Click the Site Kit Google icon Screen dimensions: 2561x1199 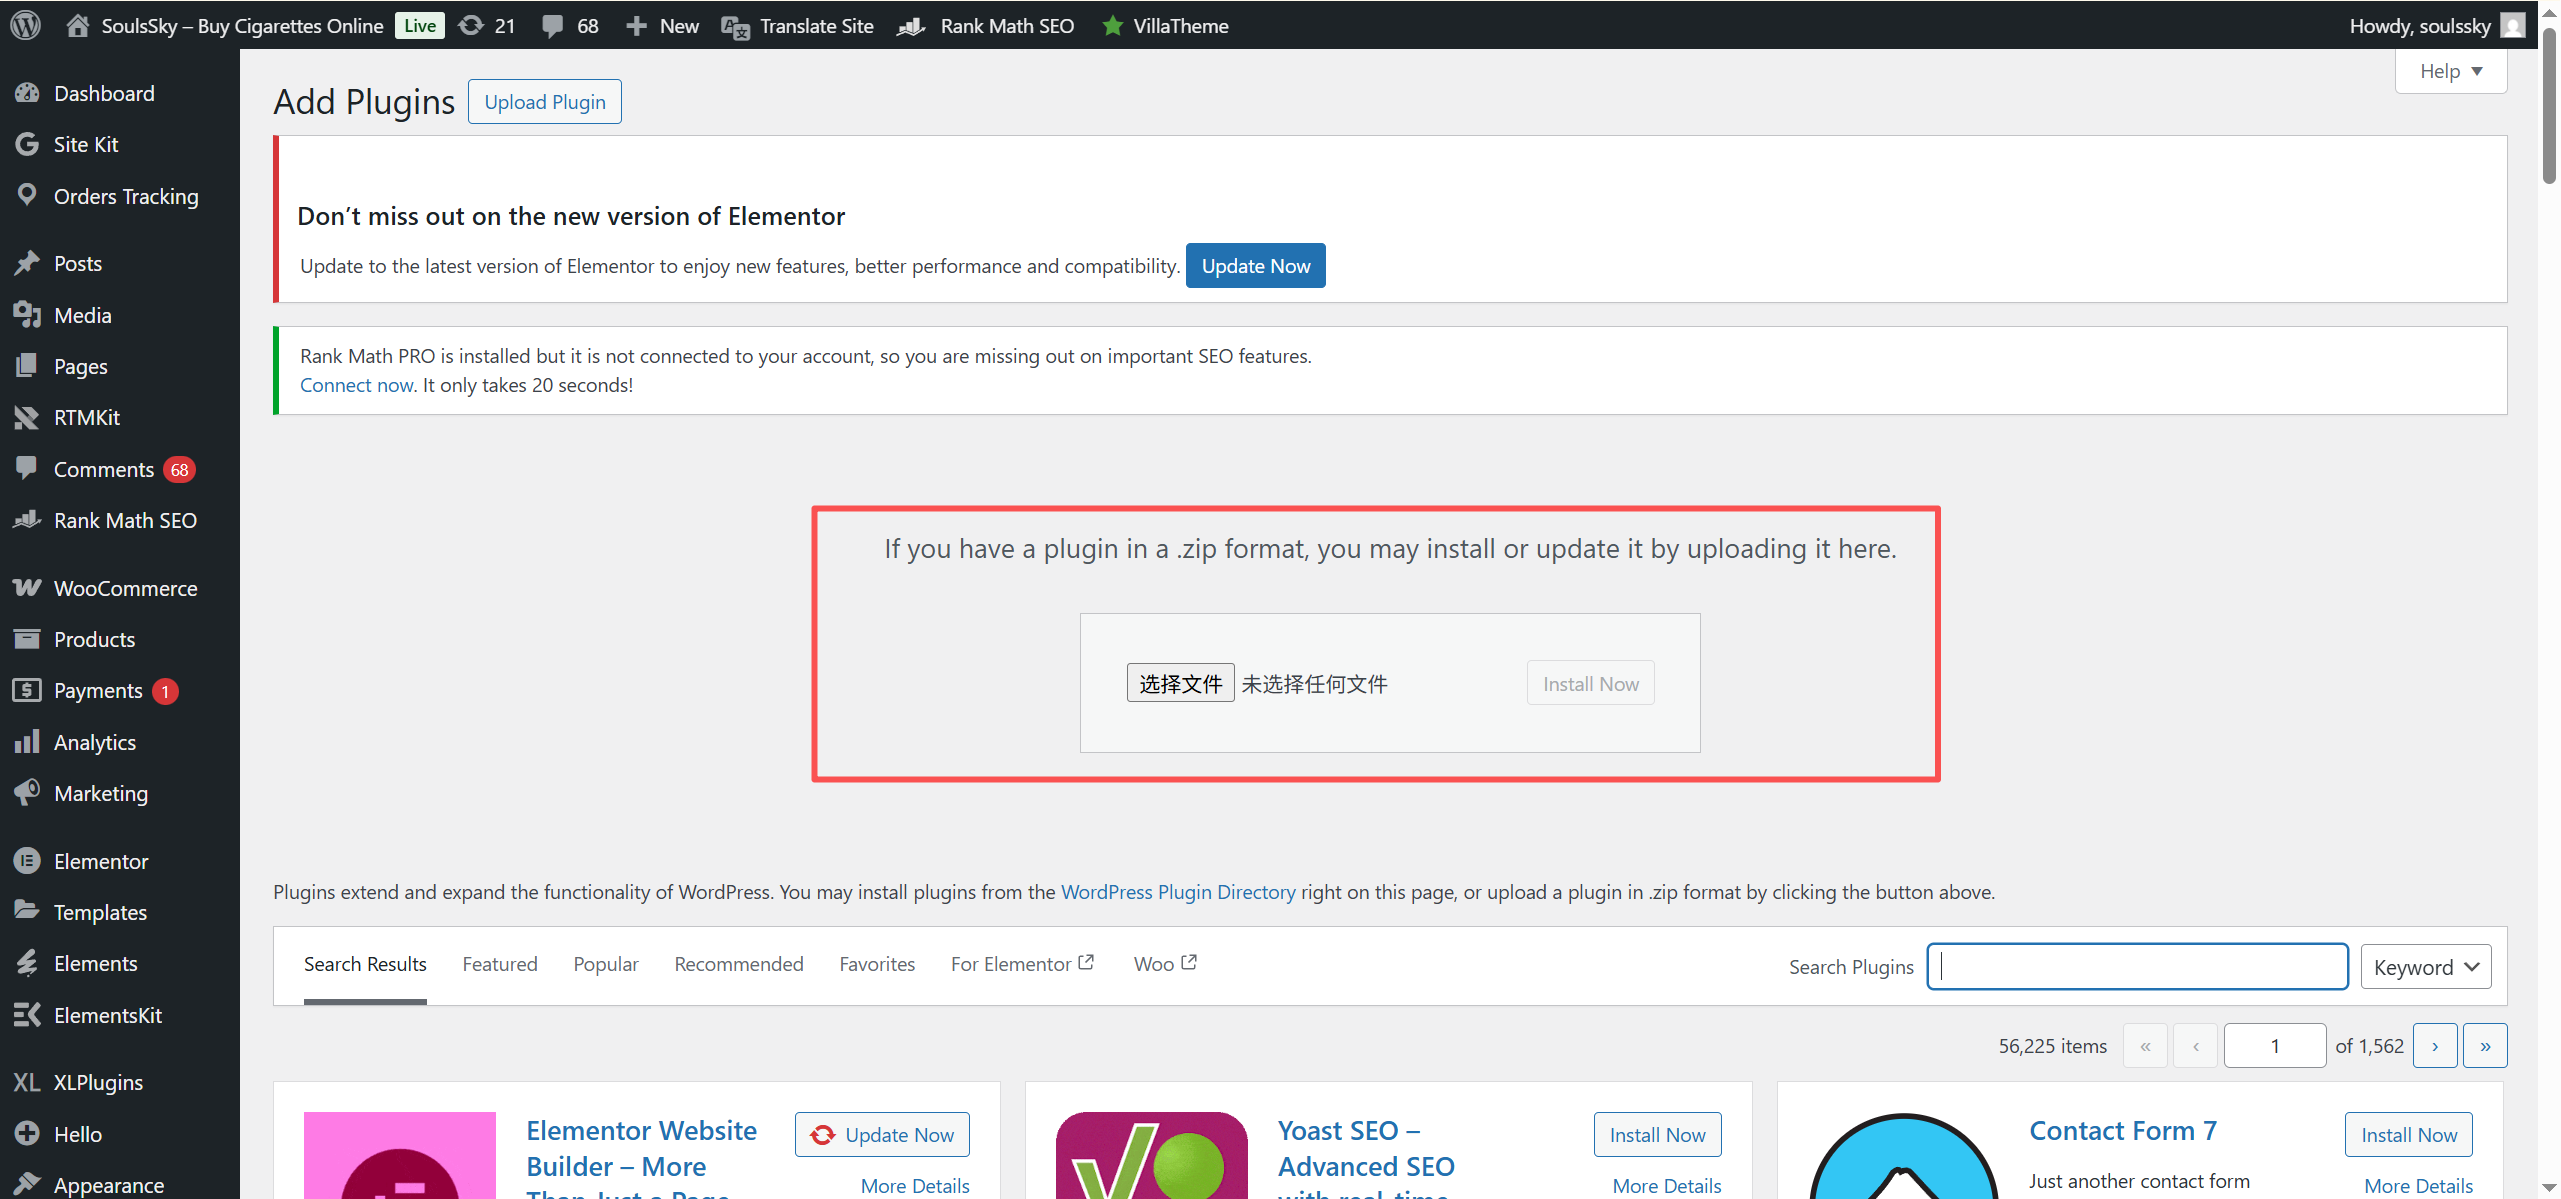27,144
